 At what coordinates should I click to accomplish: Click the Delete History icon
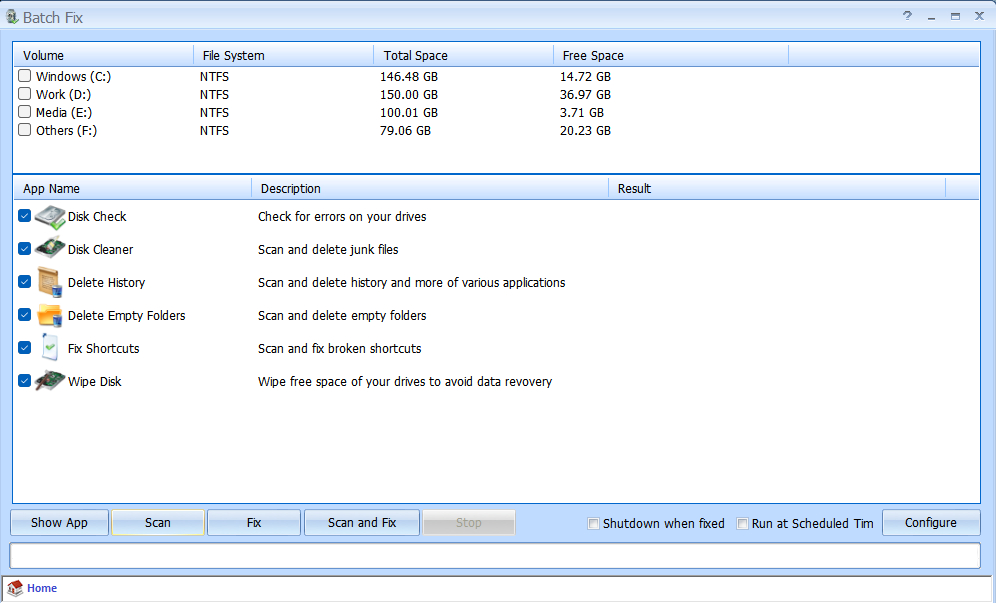50,282
